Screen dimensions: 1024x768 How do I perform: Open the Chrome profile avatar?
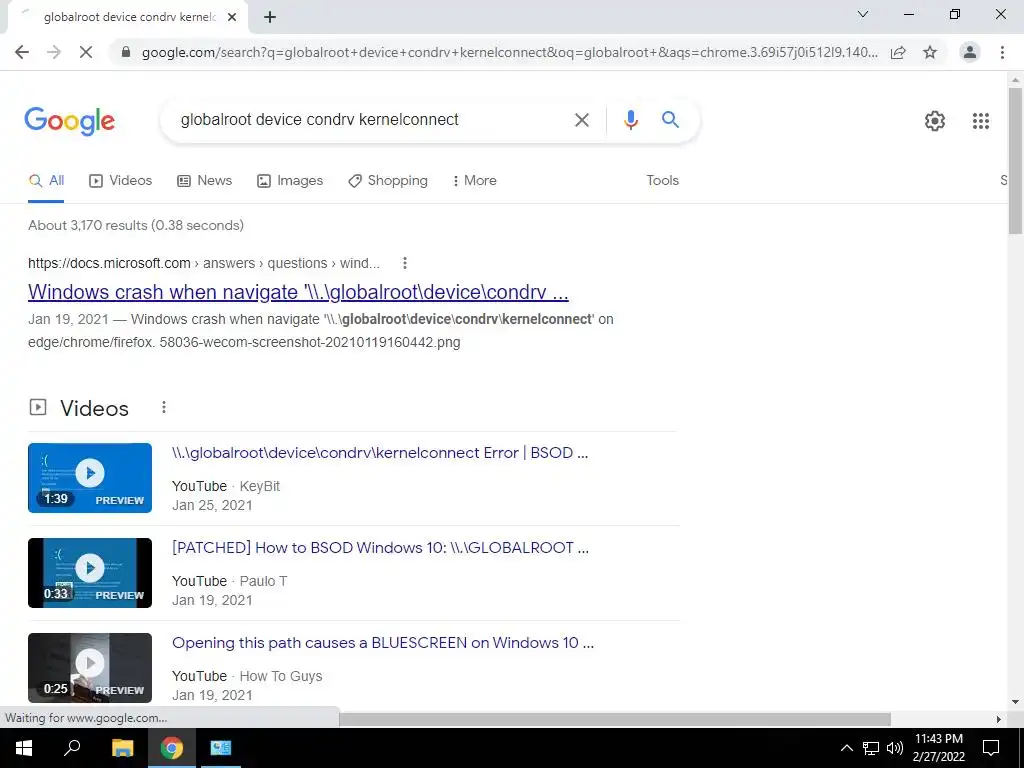click(970, 52)
